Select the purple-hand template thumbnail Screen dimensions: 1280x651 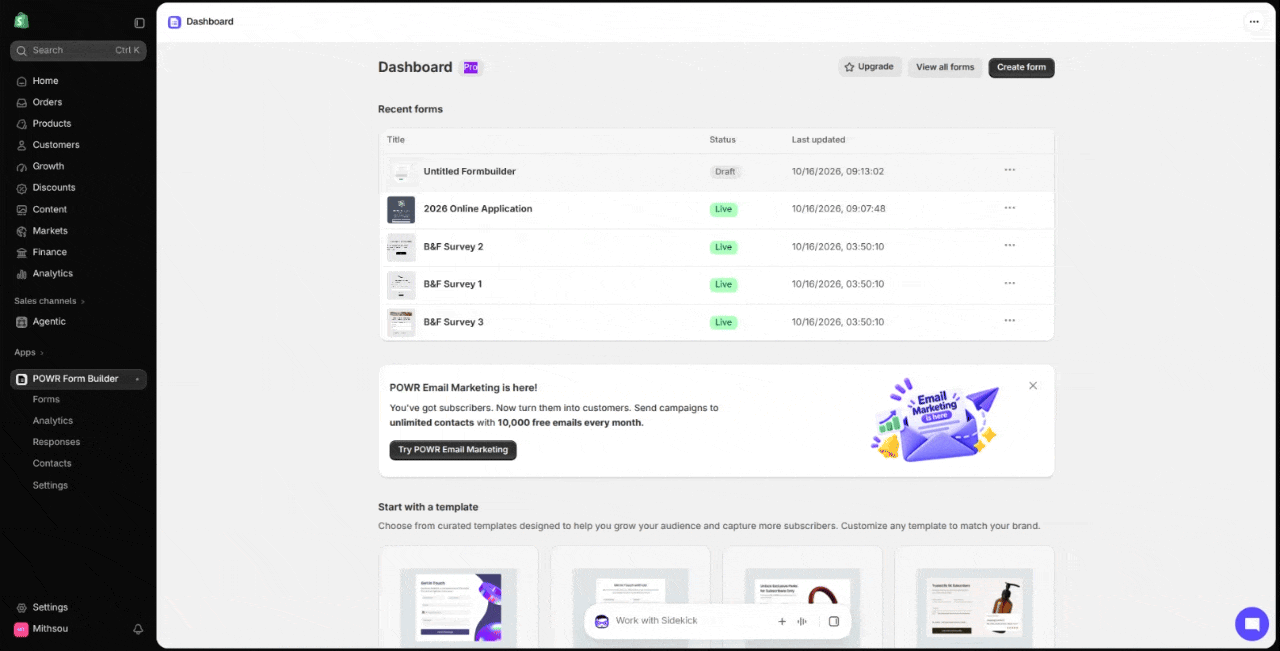[x=459, y=608]
